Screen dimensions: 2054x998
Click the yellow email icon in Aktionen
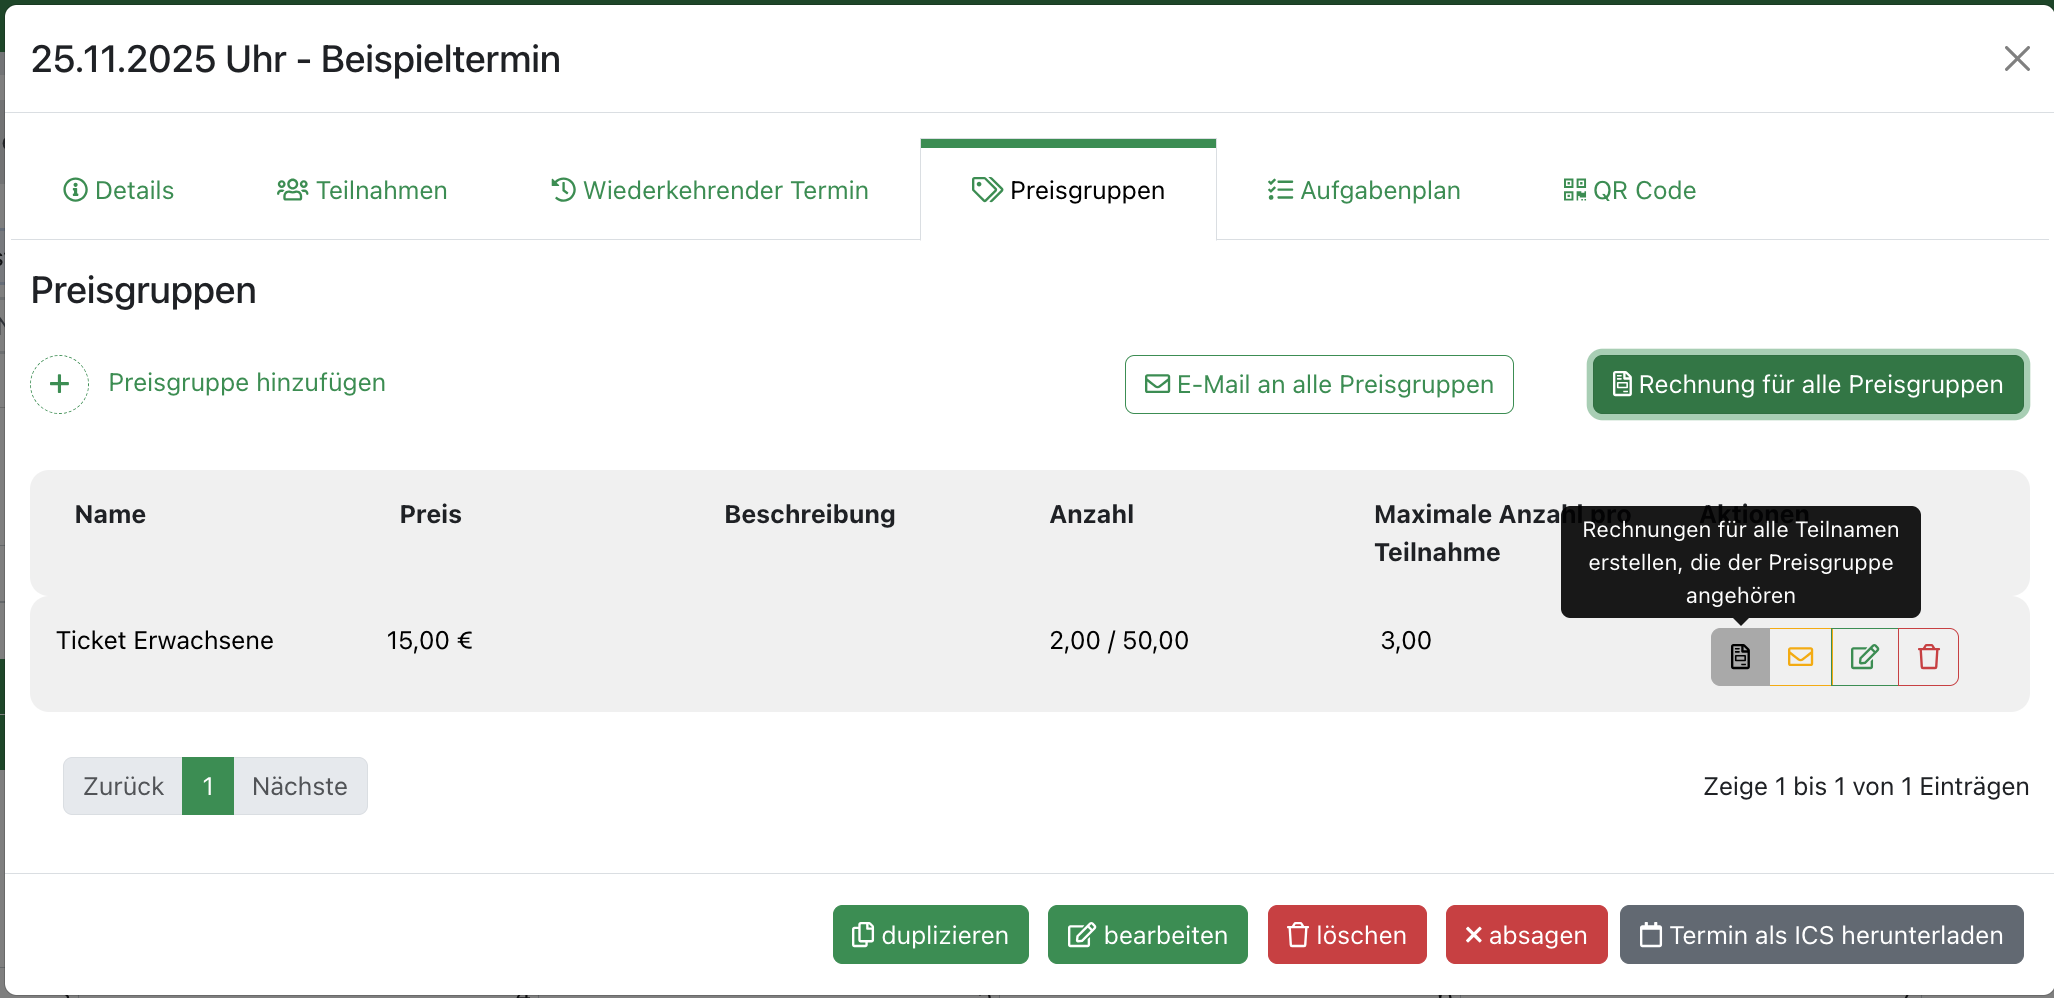(1800, 657)
